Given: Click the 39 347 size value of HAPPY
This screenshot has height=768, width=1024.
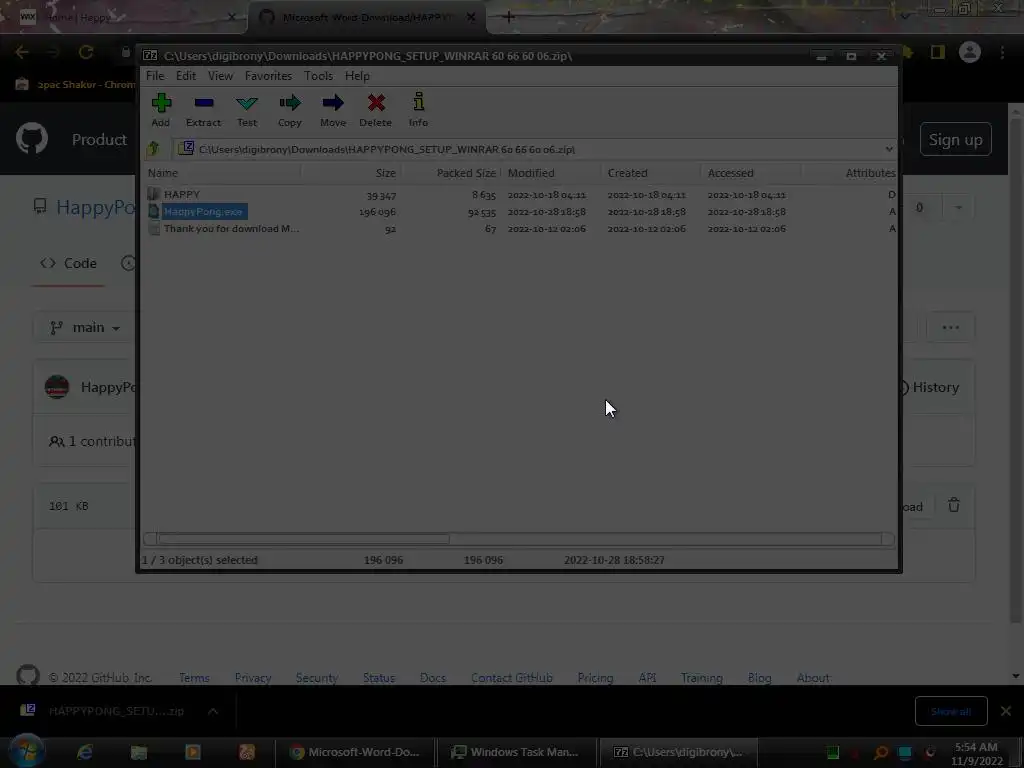Looking at the screenshot, I should [x=381, y=195].
